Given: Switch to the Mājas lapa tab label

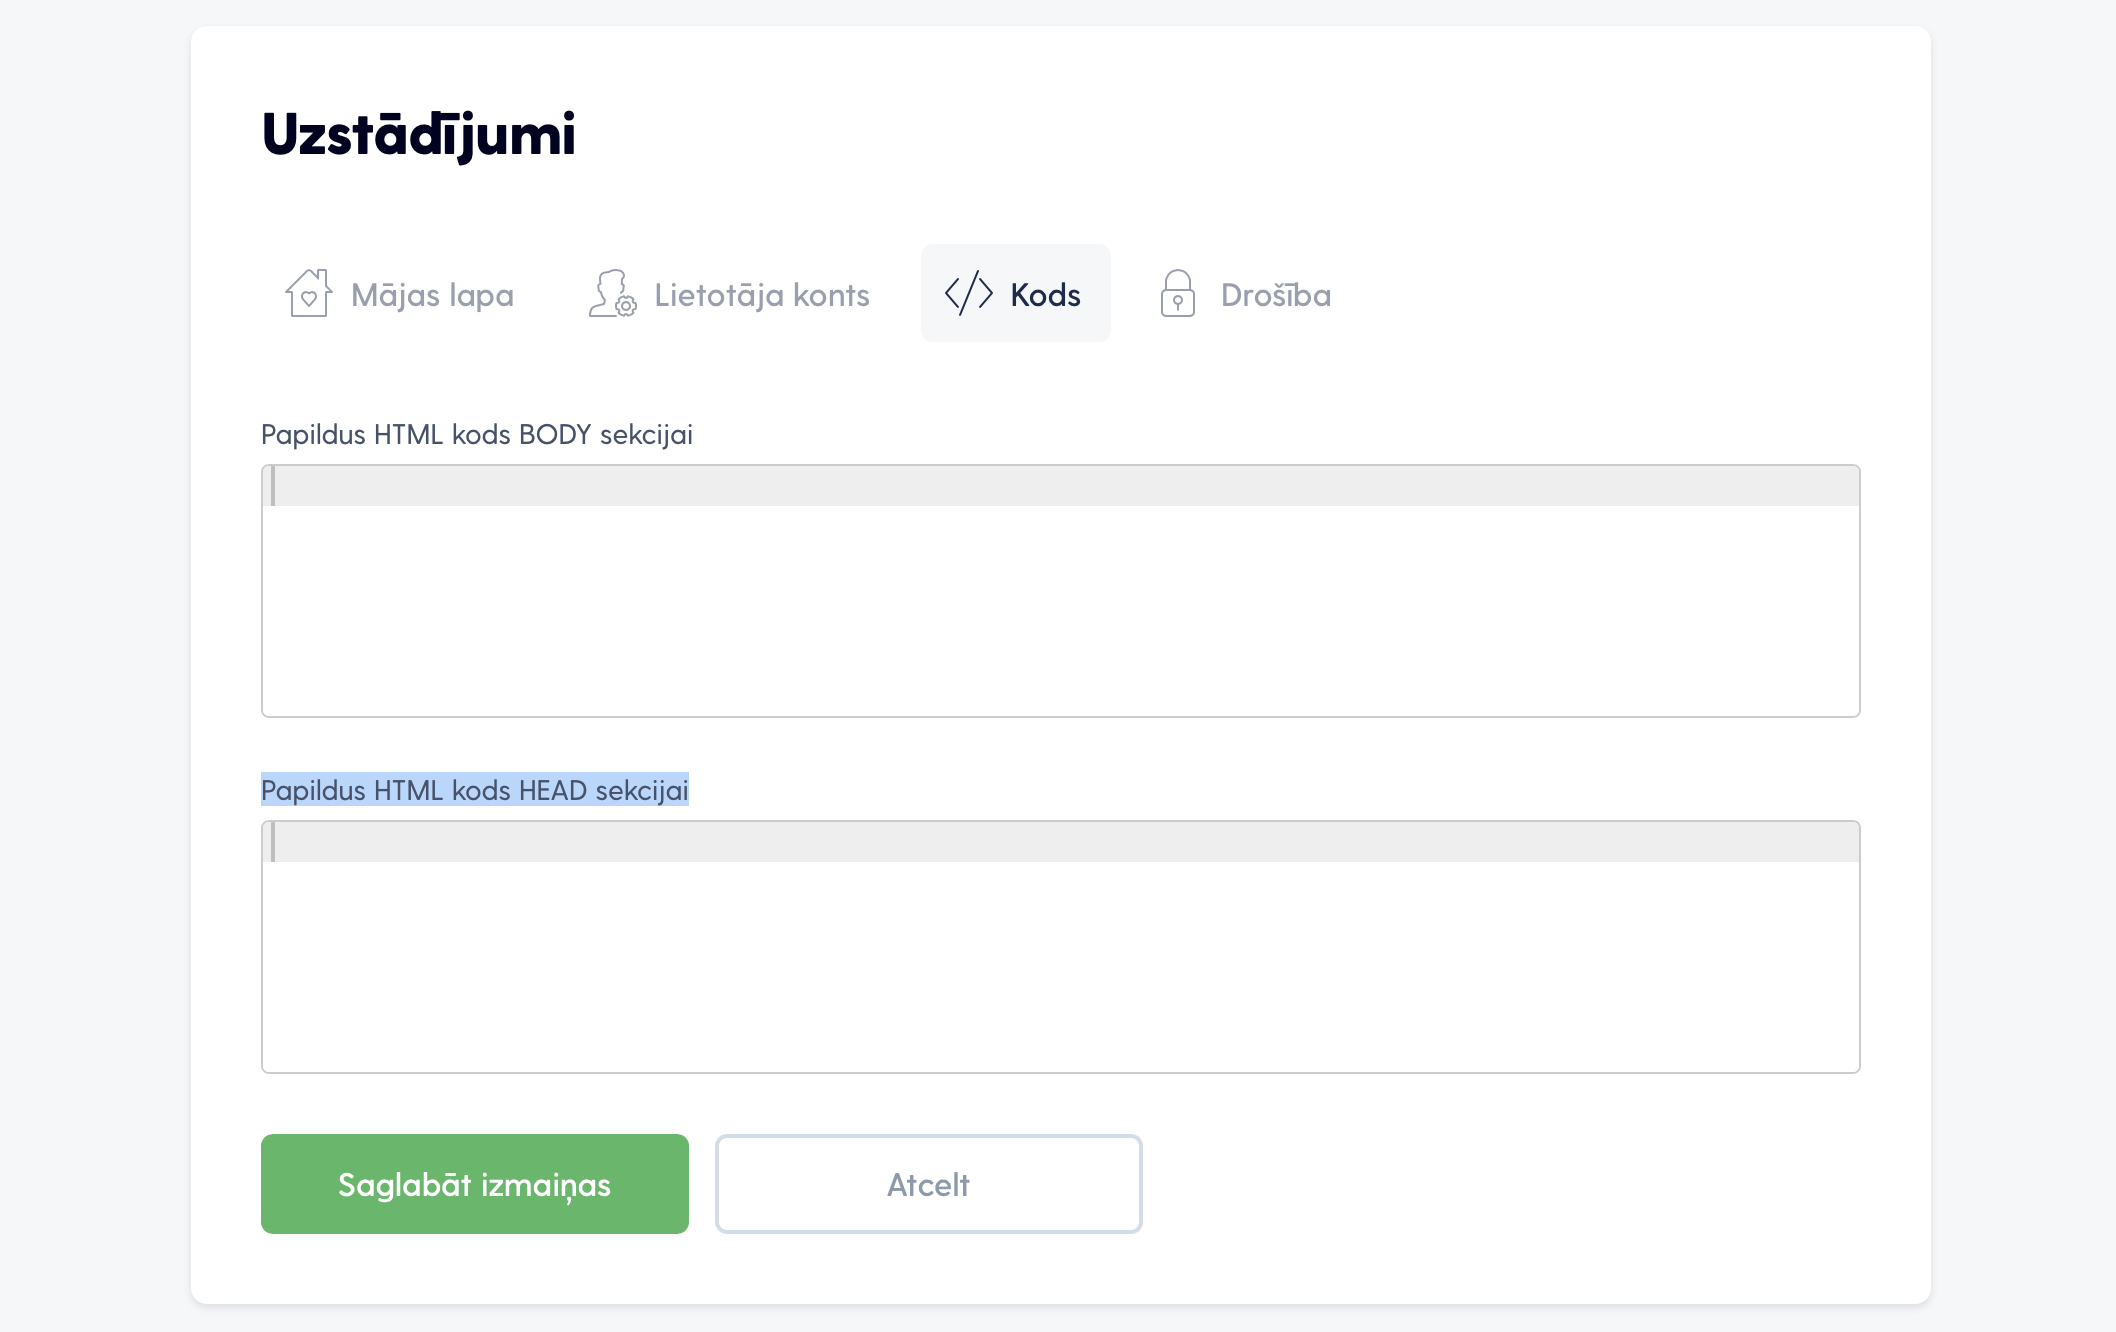Looking at the screenshot, I should 432,295.
